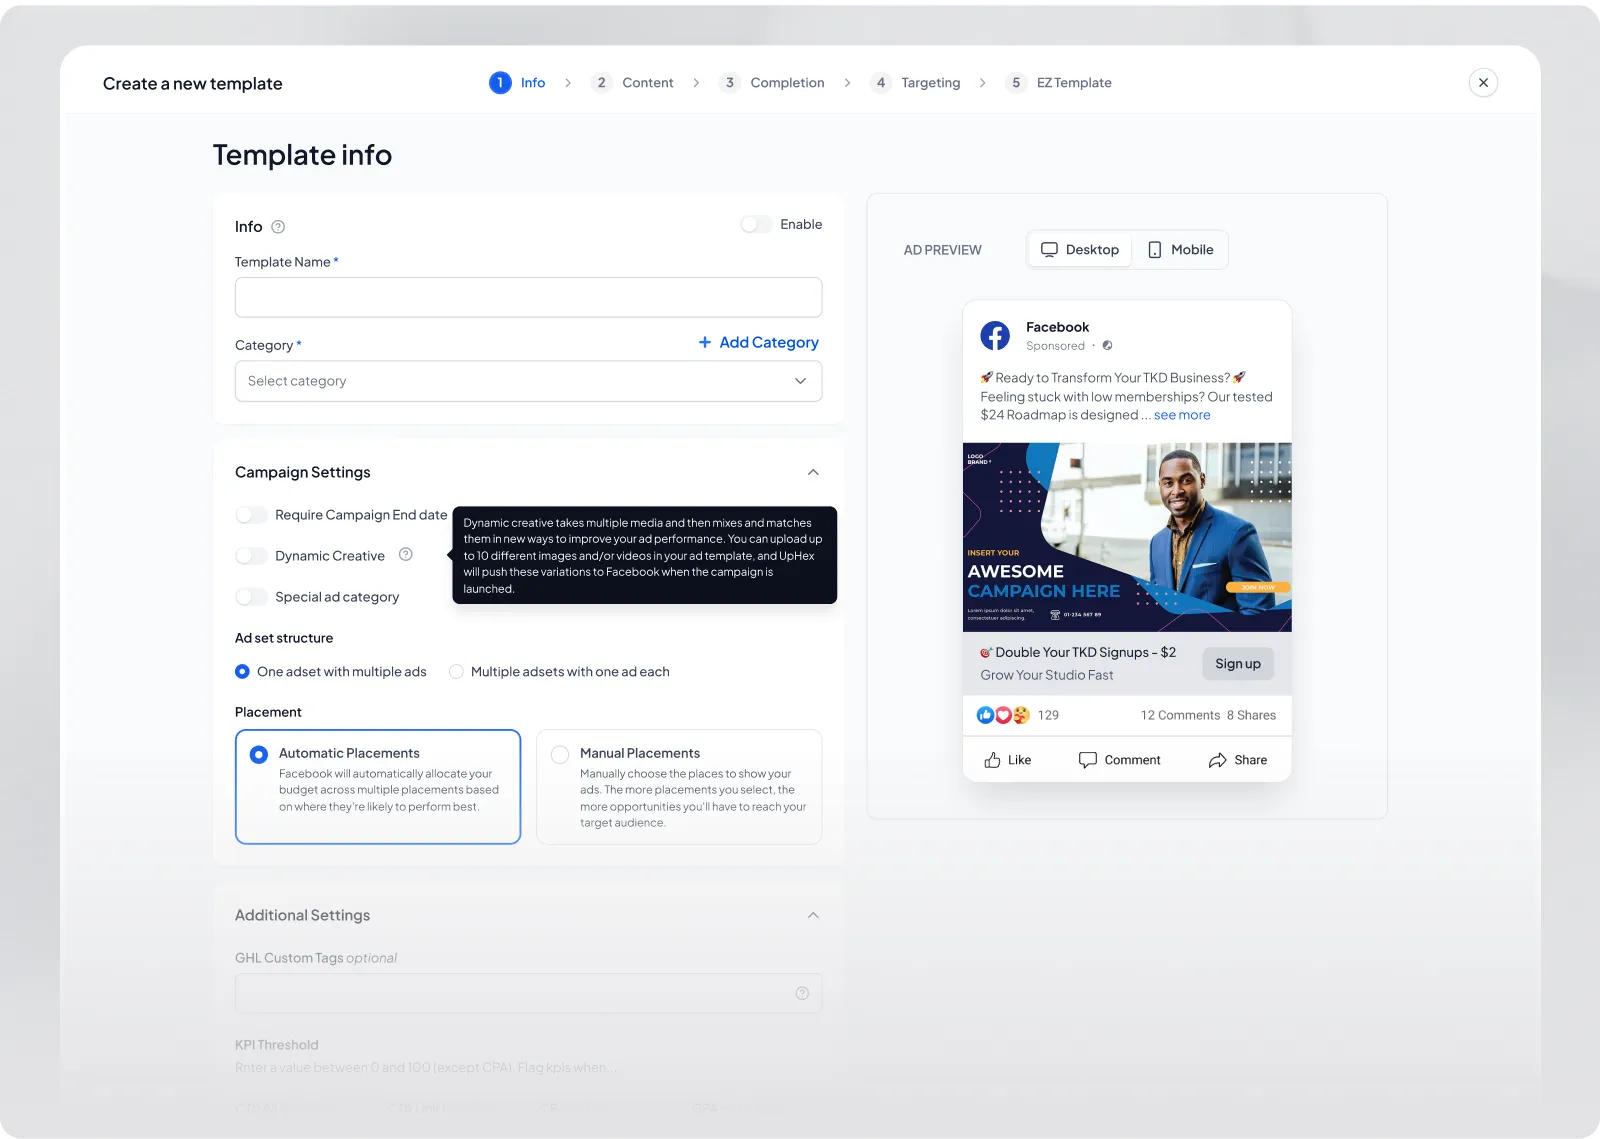Enable Require Campaign End date toggle
This screenshot has width=1600, height=1139.
click(x=251, y=515)
